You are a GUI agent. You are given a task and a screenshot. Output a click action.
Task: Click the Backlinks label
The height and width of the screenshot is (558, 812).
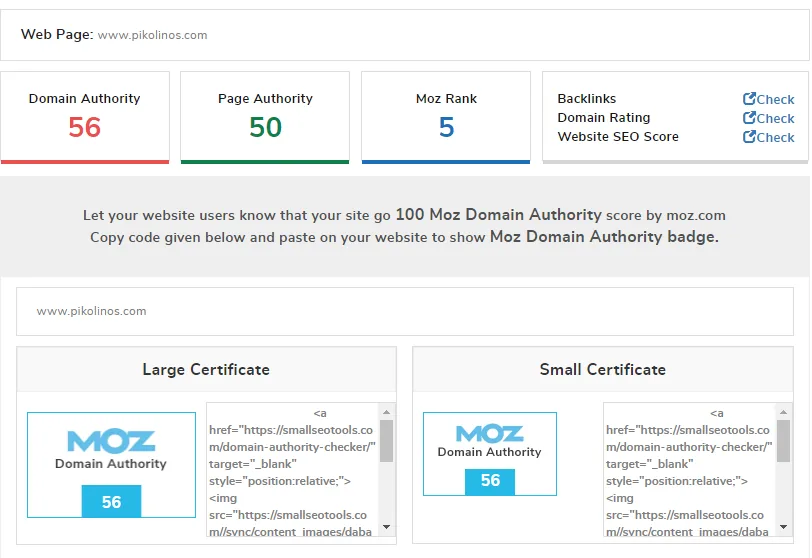pyautogui.click(x=587, y=98)
